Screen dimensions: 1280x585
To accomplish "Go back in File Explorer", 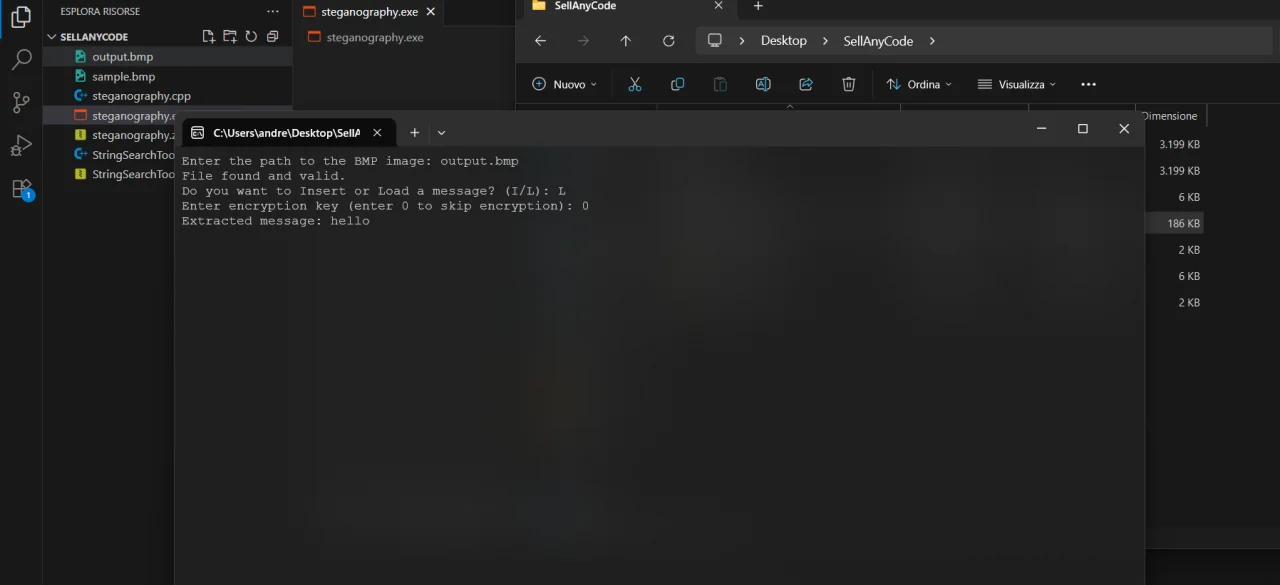I will coord(540,41).
